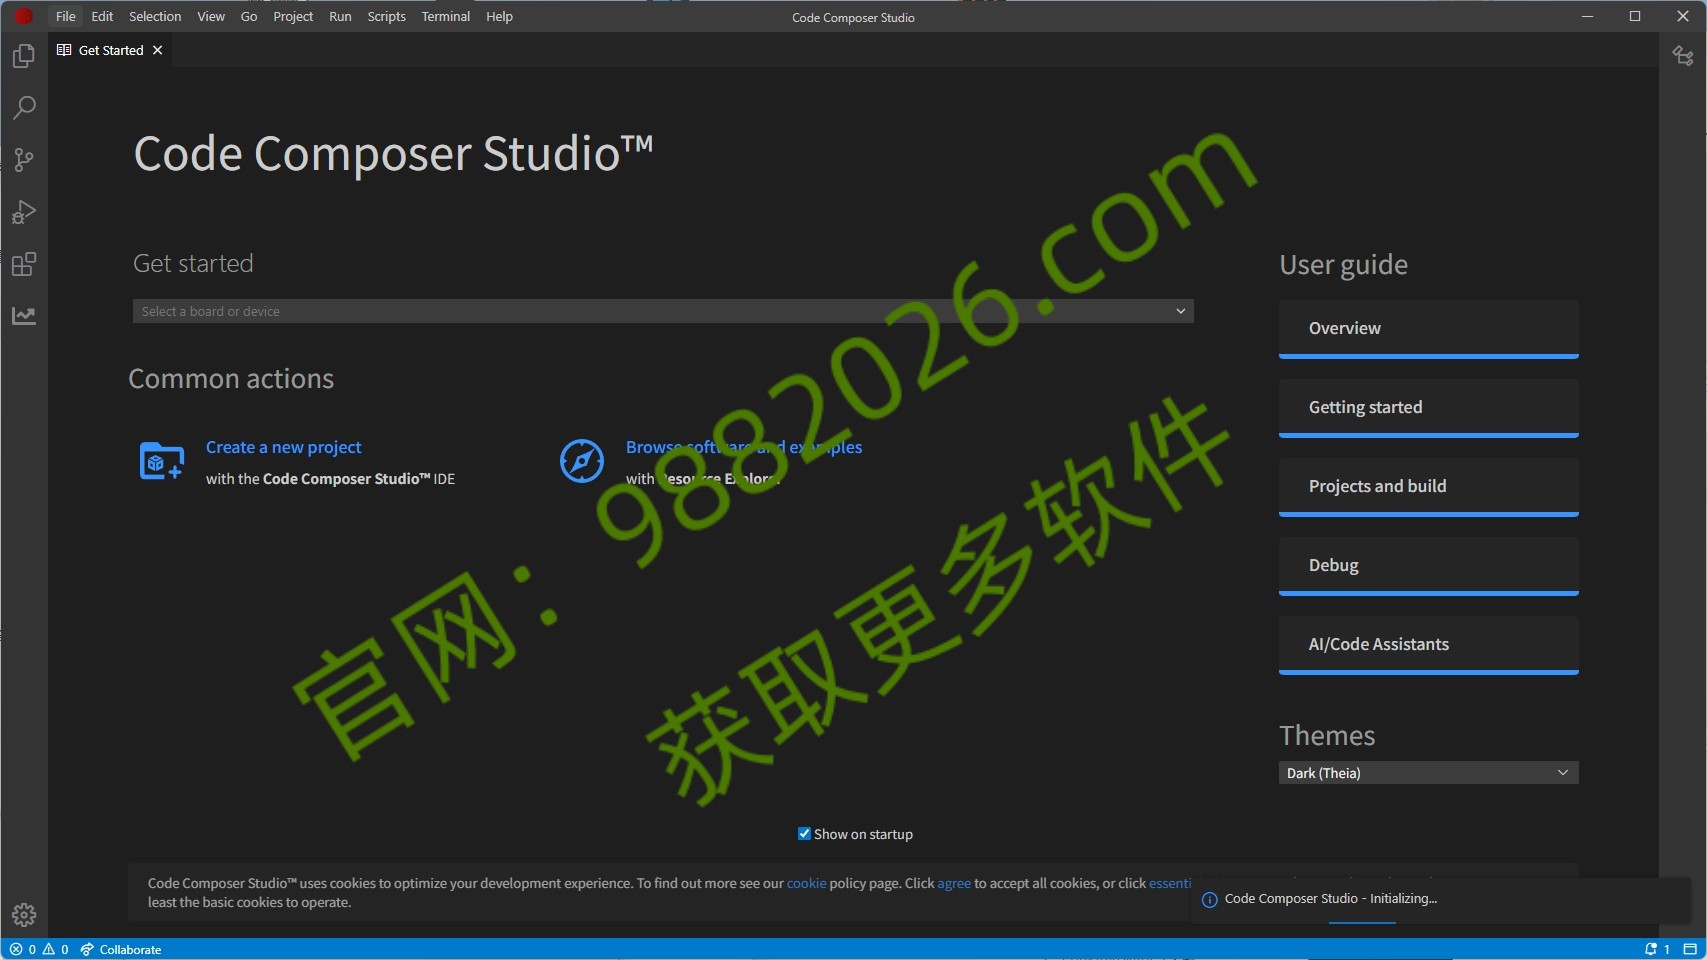Open the Manage gear icon

[x=24, y=914]
